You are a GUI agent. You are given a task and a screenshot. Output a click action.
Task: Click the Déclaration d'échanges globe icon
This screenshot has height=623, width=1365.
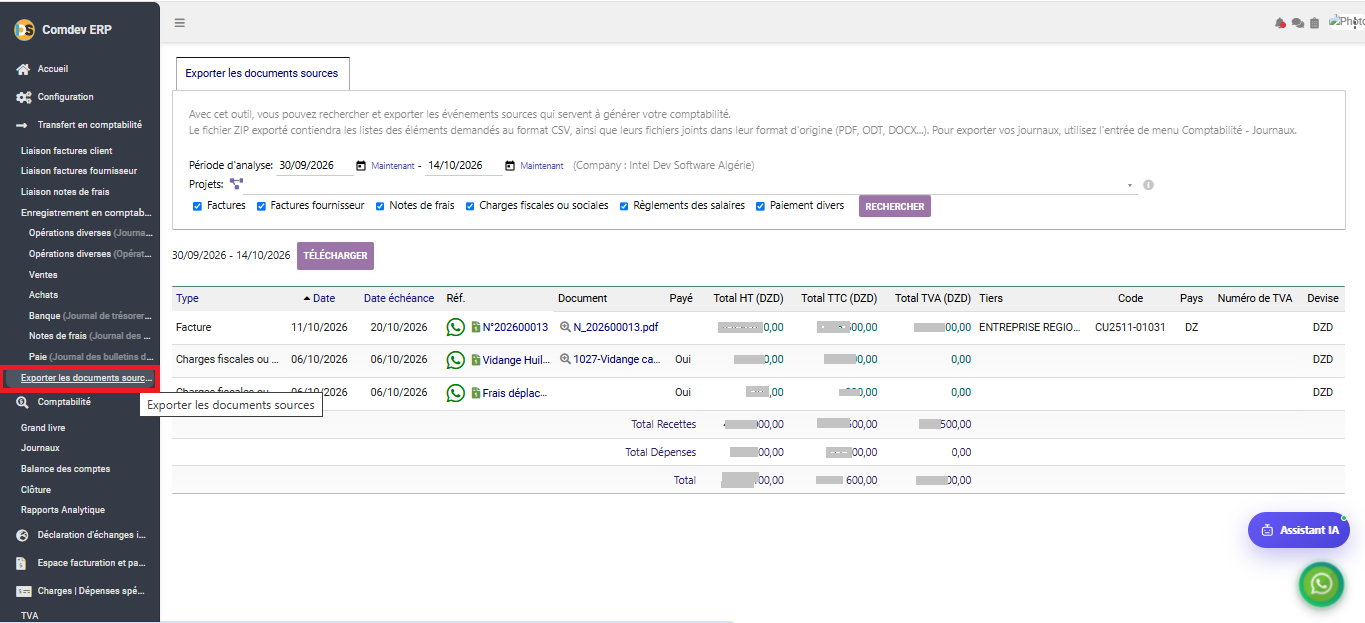coord(23,535)
